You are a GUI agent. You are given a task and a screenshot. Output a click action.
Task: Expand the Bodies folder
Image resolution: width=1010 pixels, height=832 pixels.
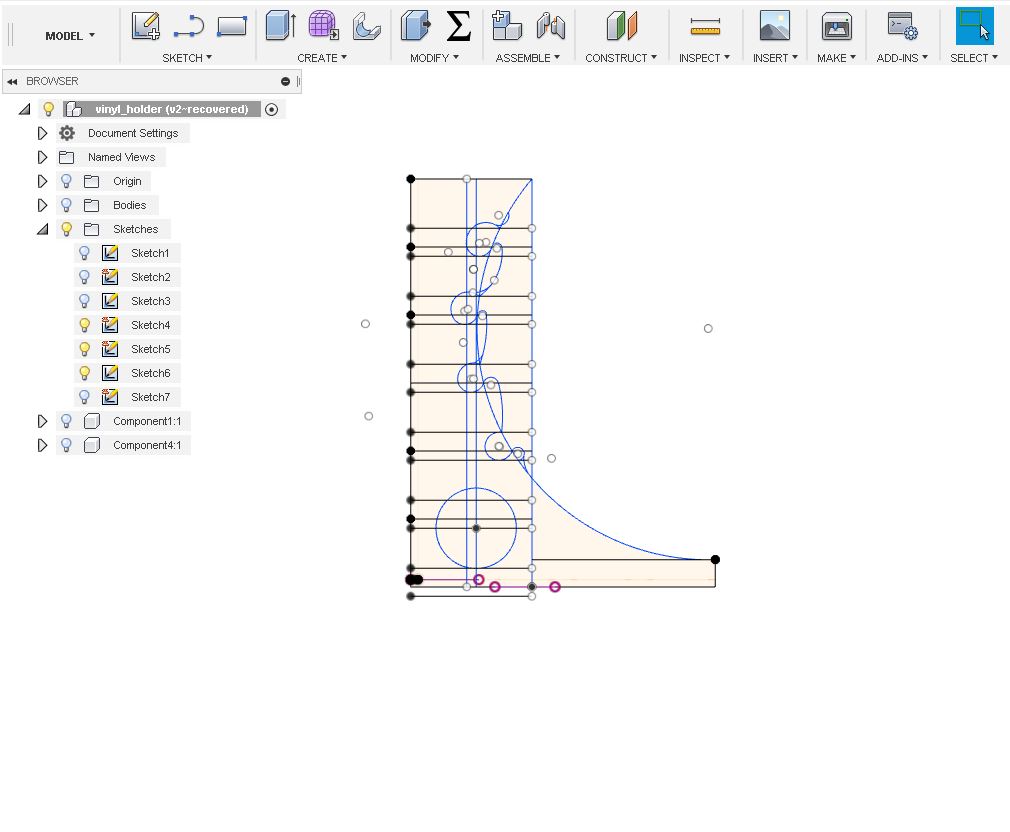pos(42,205)
